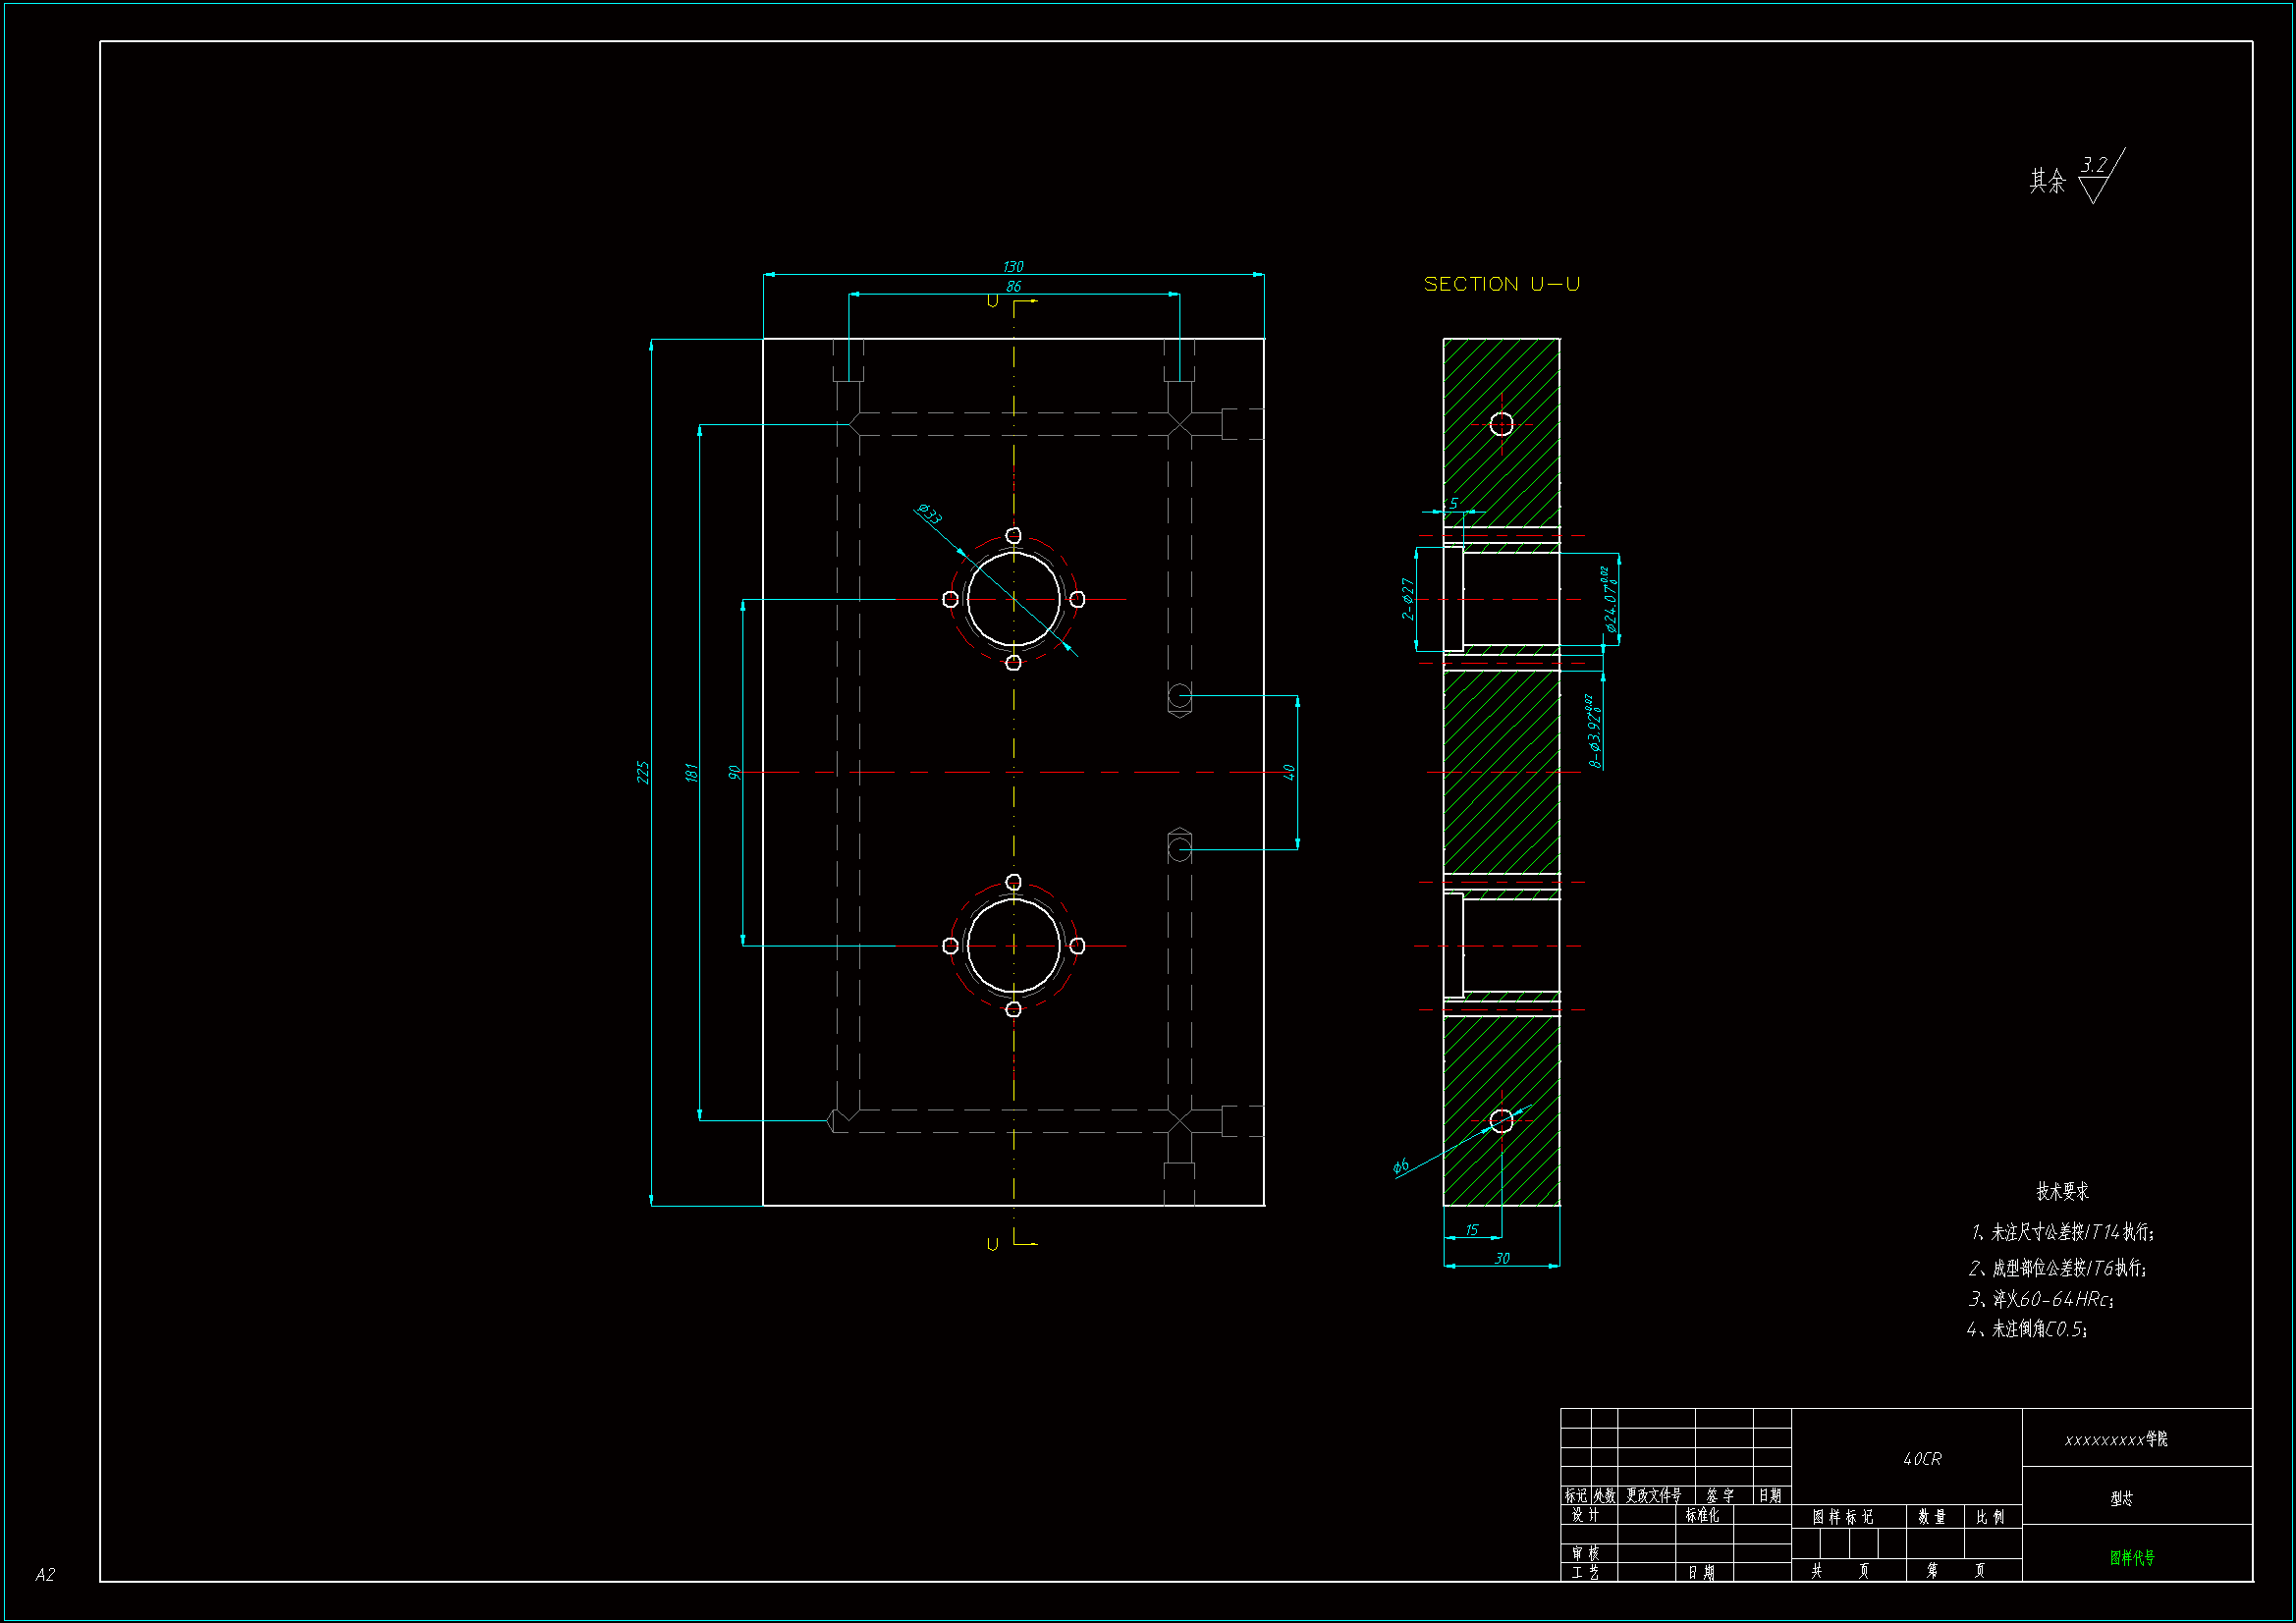Click the 型芯 part name cell
Image resolution: width=2296 pixels, height=1623 pixels.
[2121, 1498]
